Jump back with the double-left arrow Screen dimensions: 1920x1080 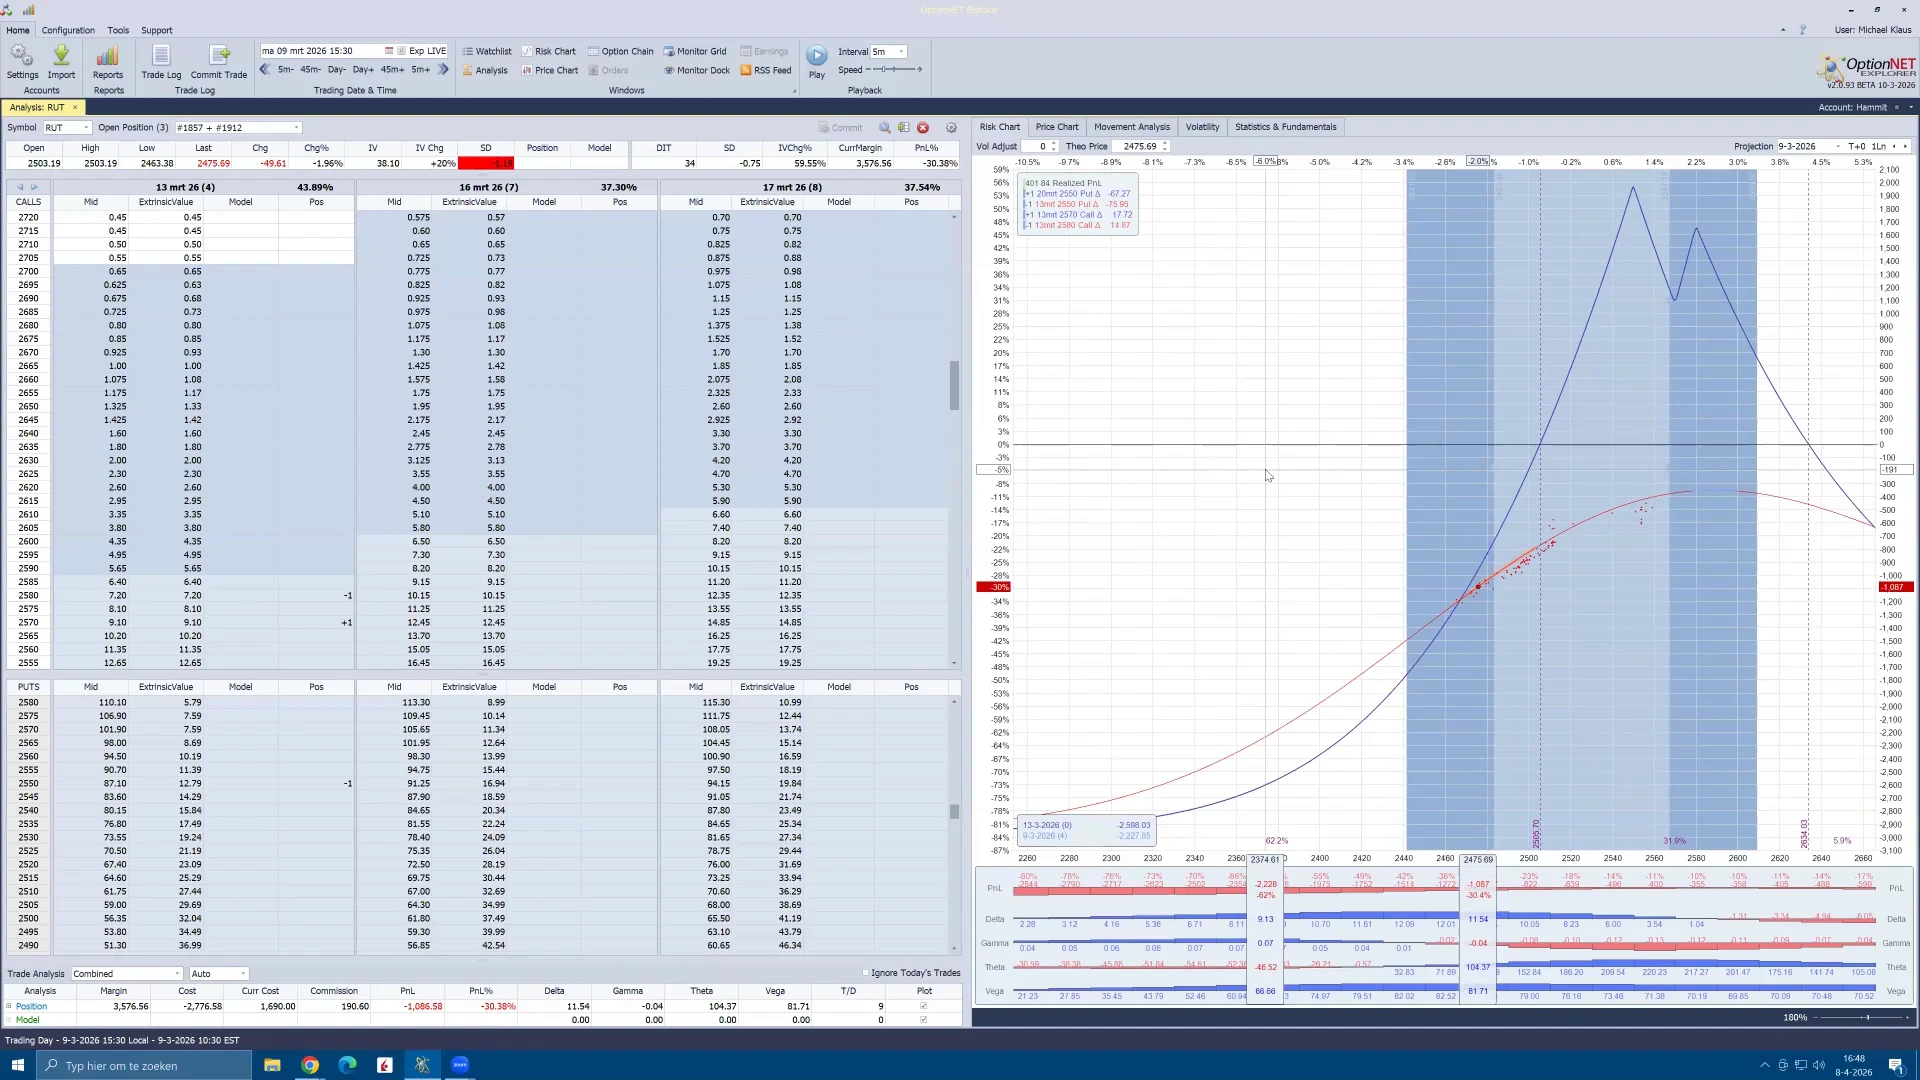[x=265, y=70]
